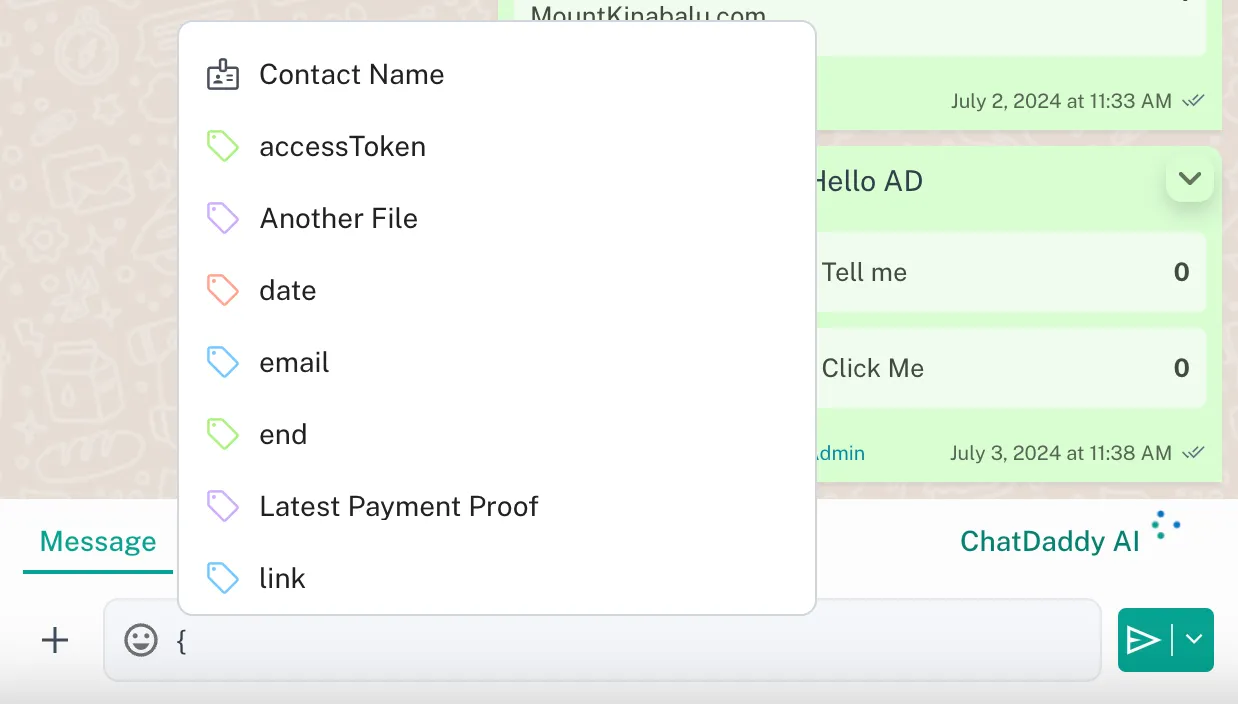Focus the message text input field
The width and height of the screenshot is (1238, 704).
(x=640, y=640)
